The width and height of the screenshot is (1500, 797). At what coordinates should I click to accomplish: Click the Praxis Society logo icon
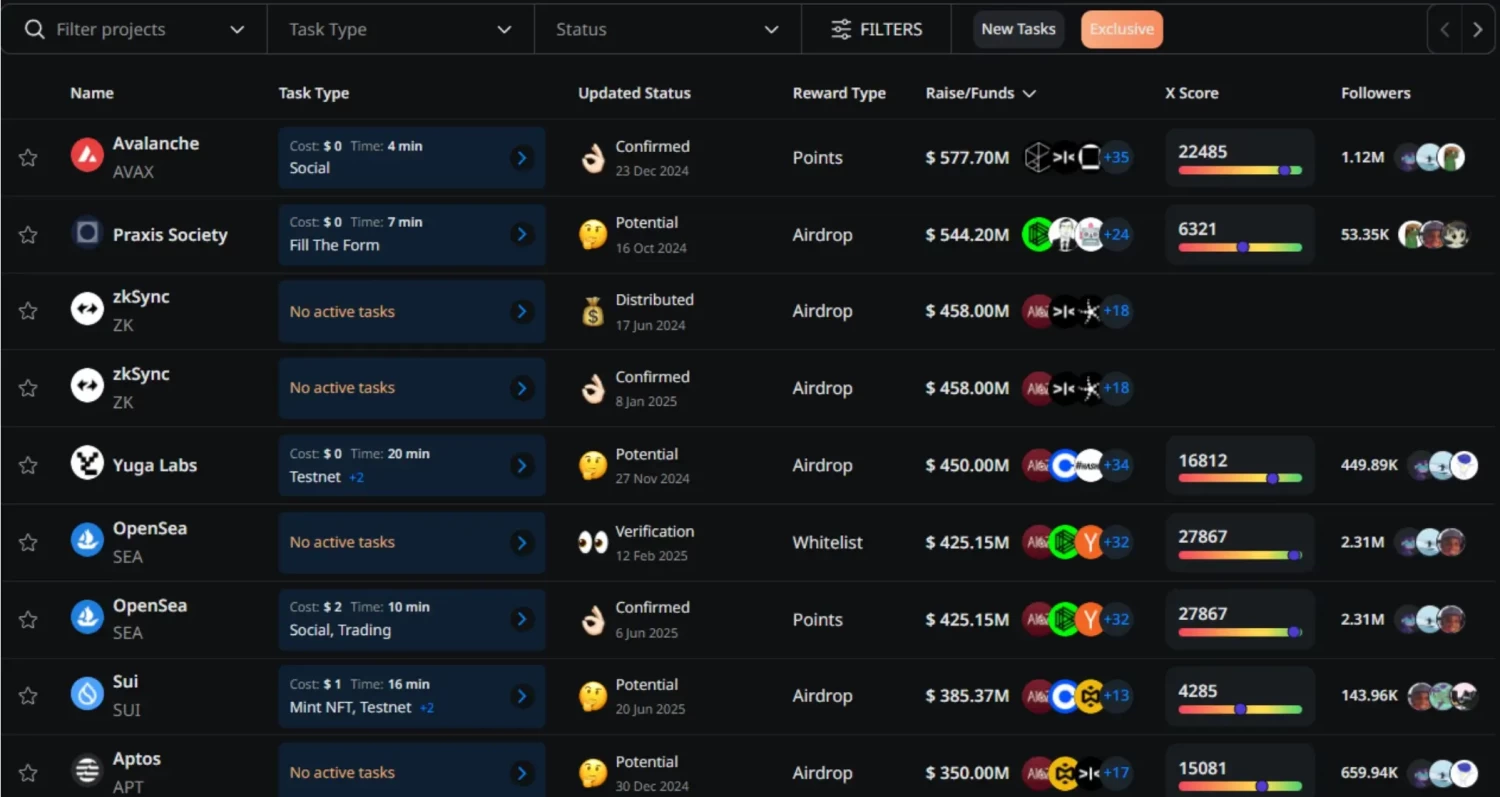tap(87, 233)
